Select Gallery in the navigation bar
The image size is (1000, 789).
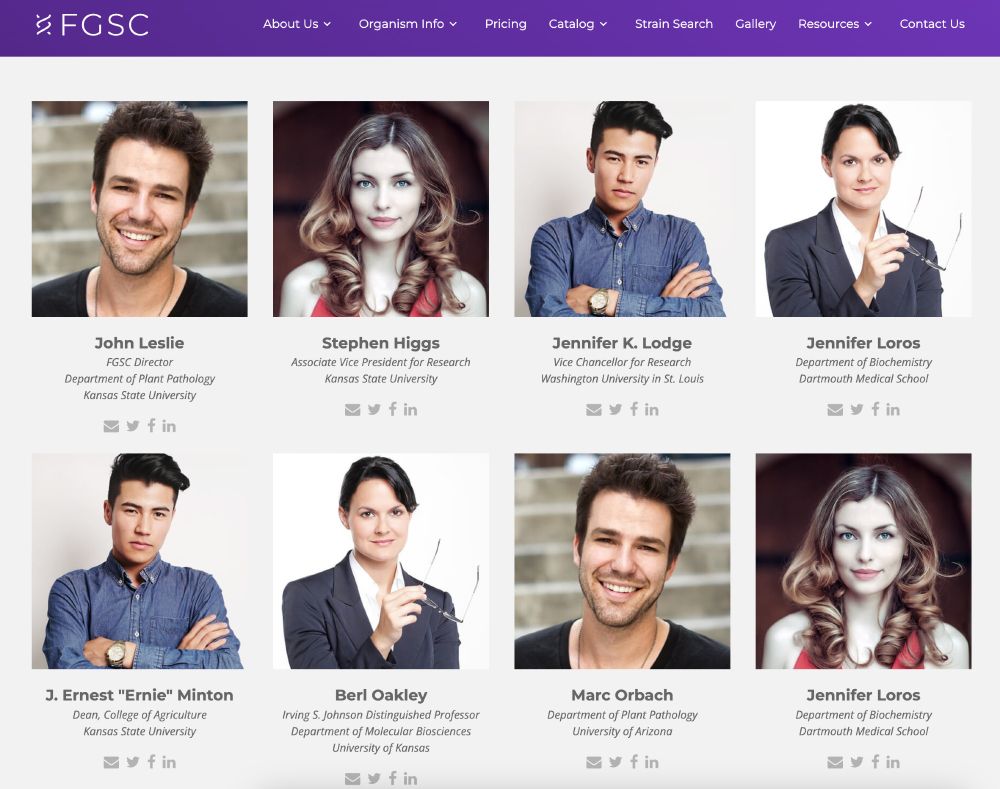pyautogui.click(x=755, y=24)
